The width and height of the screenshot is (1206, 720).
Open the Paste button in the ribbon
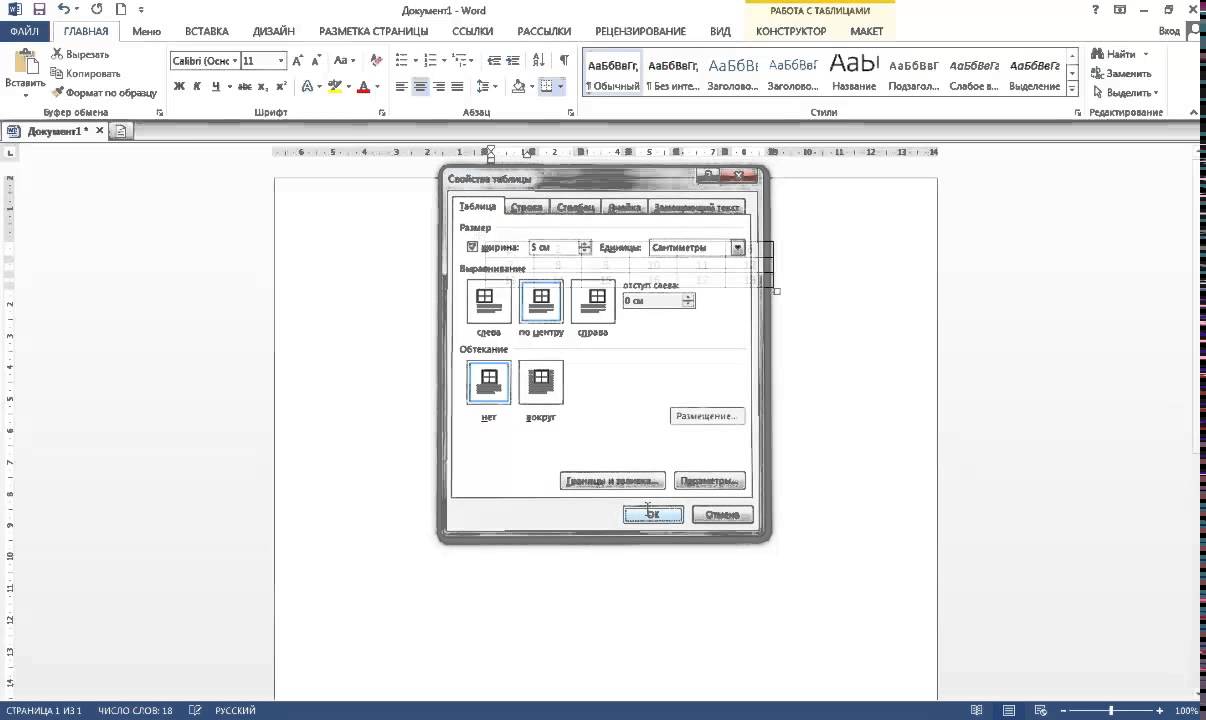pyautogui.click(x=24, y=72)
